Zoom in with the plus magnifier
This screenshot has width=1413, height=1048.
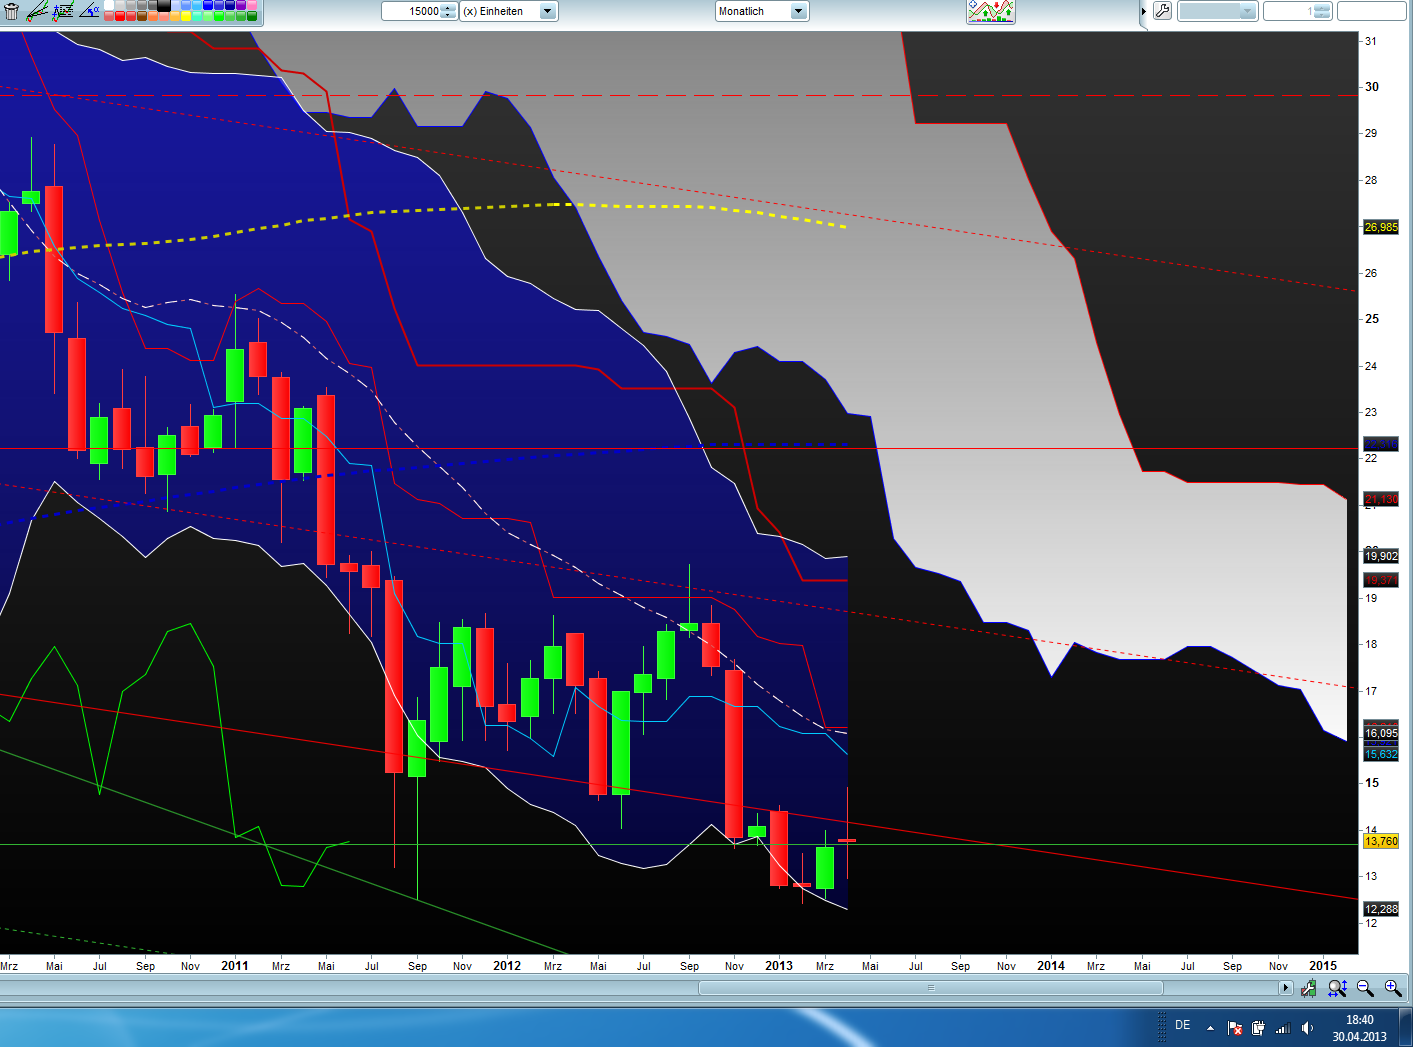click(1393, 988)
